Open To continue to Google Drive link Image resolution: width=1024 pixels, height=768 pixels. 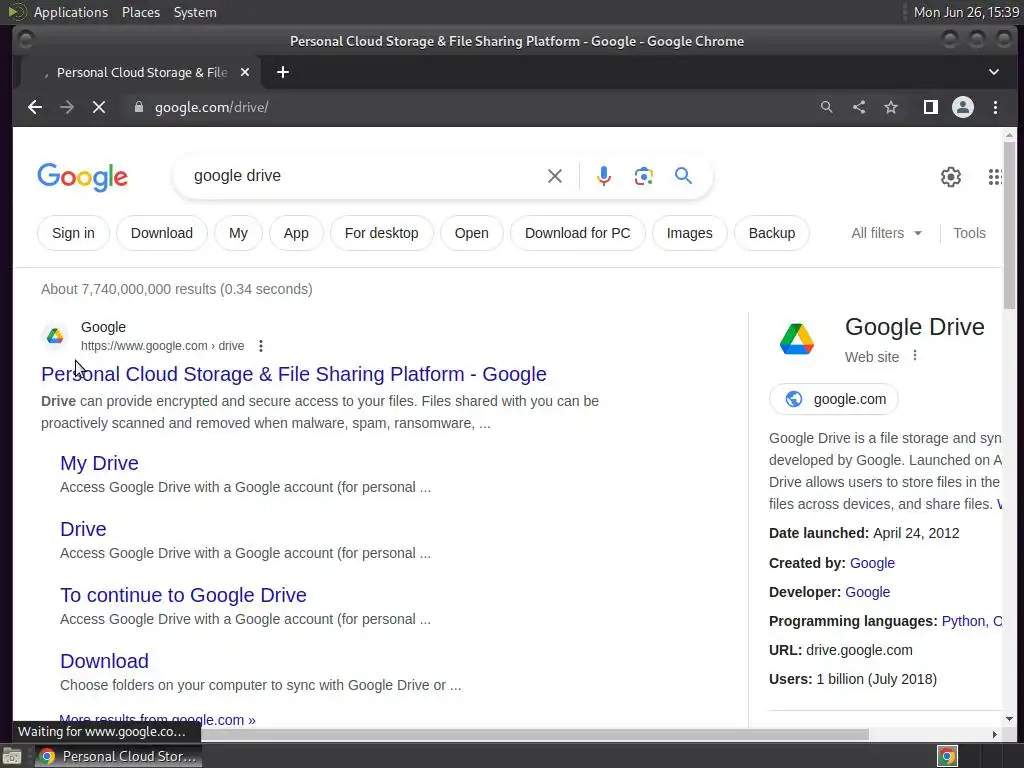(x=183, y=595)
